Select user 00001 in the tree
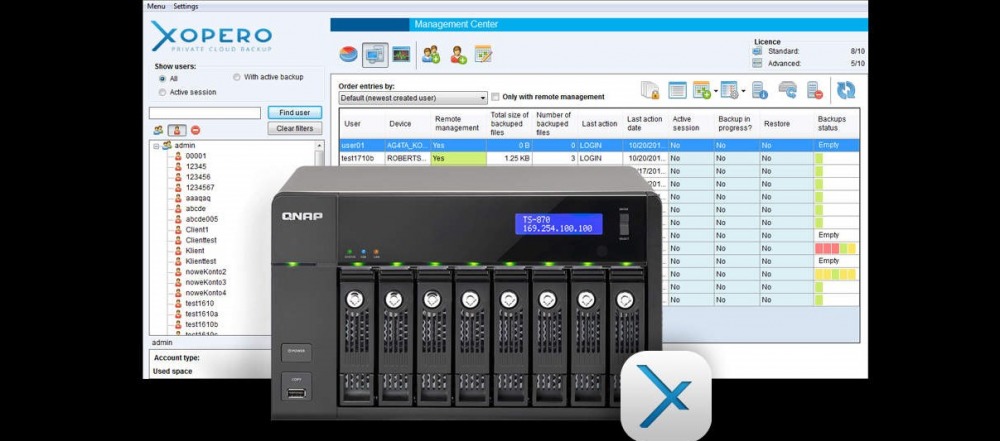The height and width of the screenshot is (441, 1000). (196, 156)
